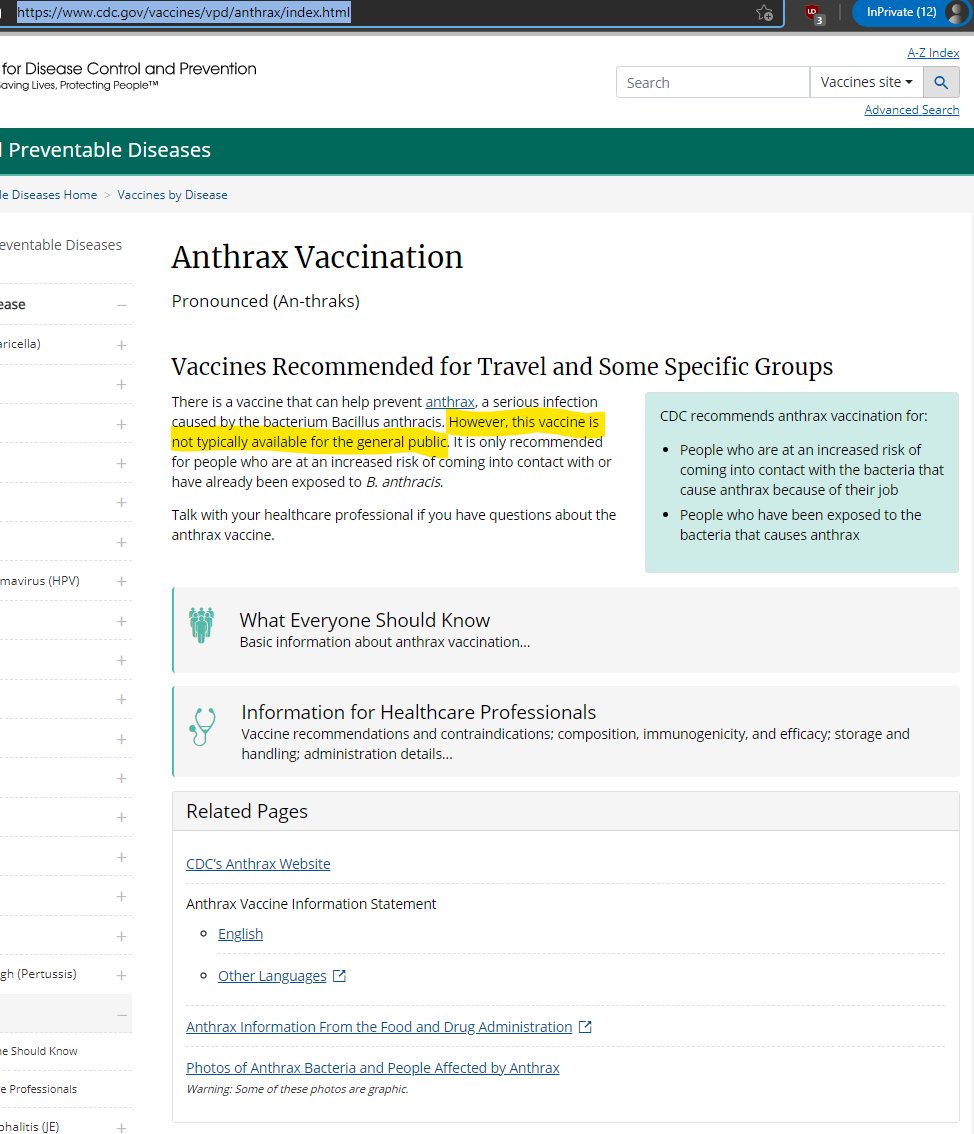974x1134 pixels.
Task: Click the Preventable Diseases sidebar heading
Action: click(61, 245)
